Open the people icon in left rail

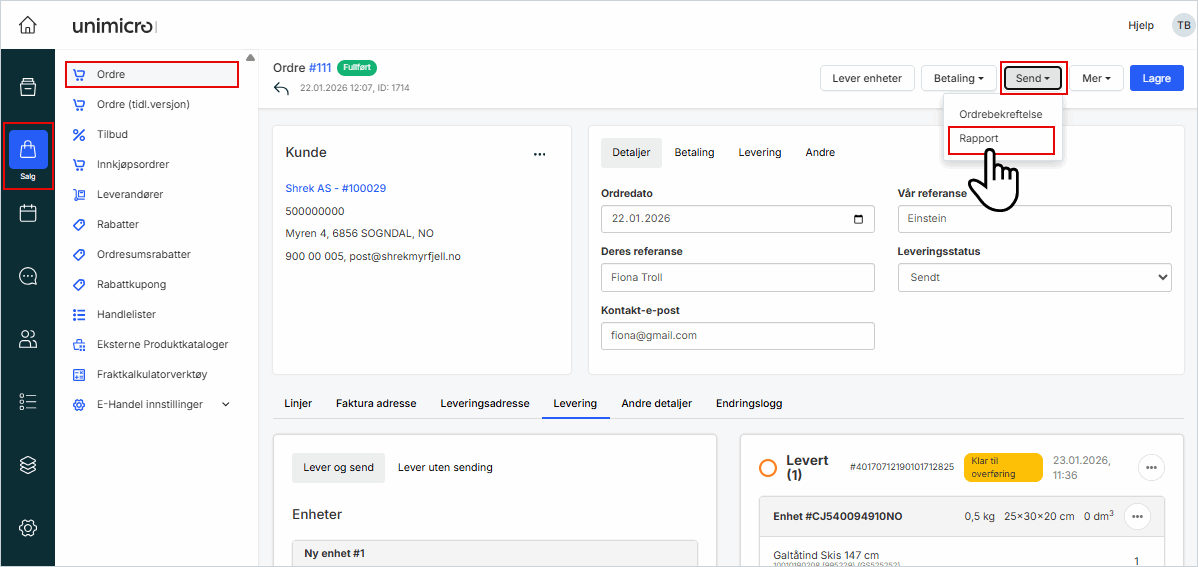tap(28, 339)
